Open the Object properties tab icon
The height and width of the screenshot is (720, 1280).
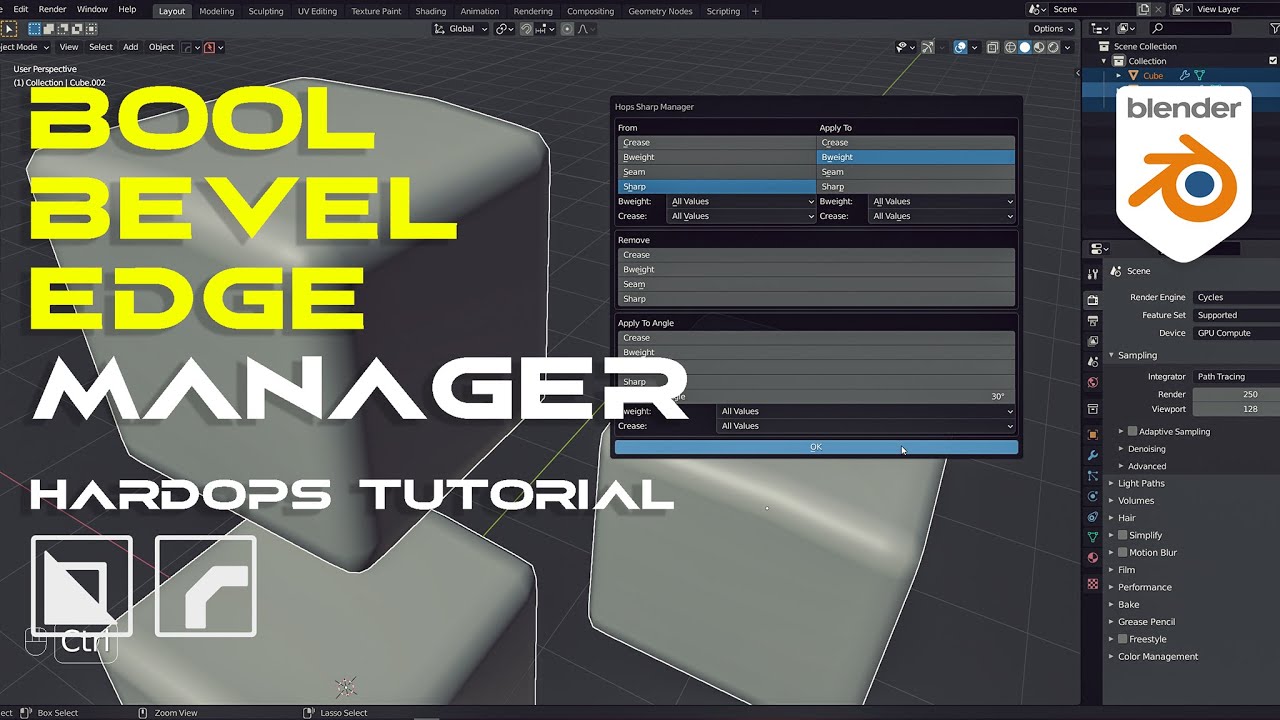tap(1092, 435)
